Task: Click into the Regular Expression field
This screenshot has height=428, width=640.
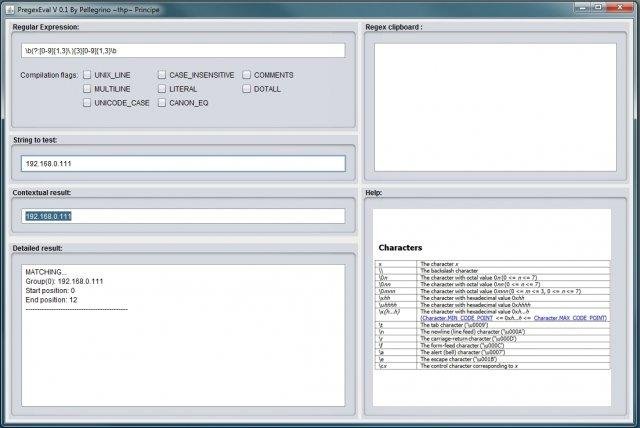Action: click(x=183, y=51)
